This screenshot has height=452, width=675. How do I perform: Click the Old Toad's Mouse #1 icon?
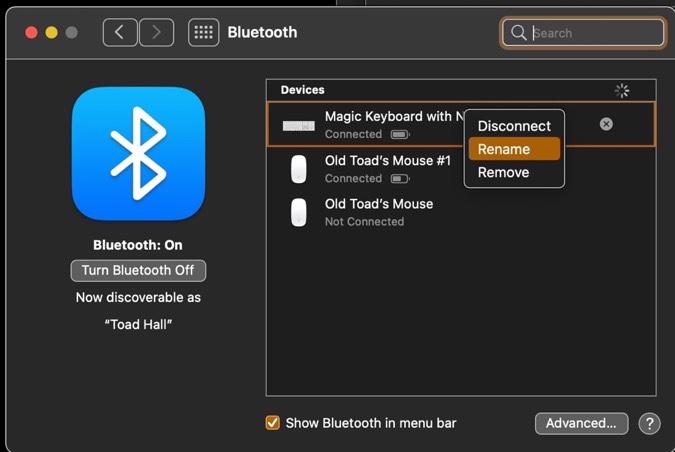[299, 169]
